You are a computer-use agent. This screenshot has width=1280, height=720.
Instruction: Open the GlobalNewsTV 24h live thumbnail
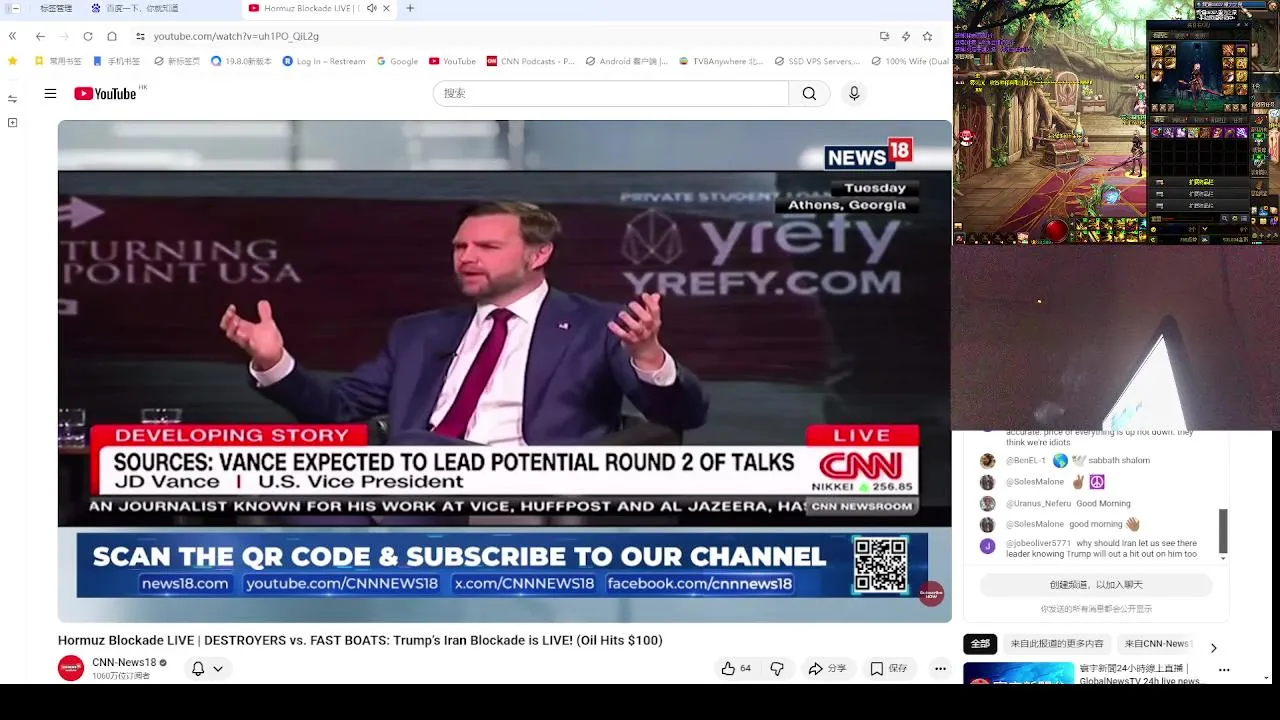tap(1018, 673)
